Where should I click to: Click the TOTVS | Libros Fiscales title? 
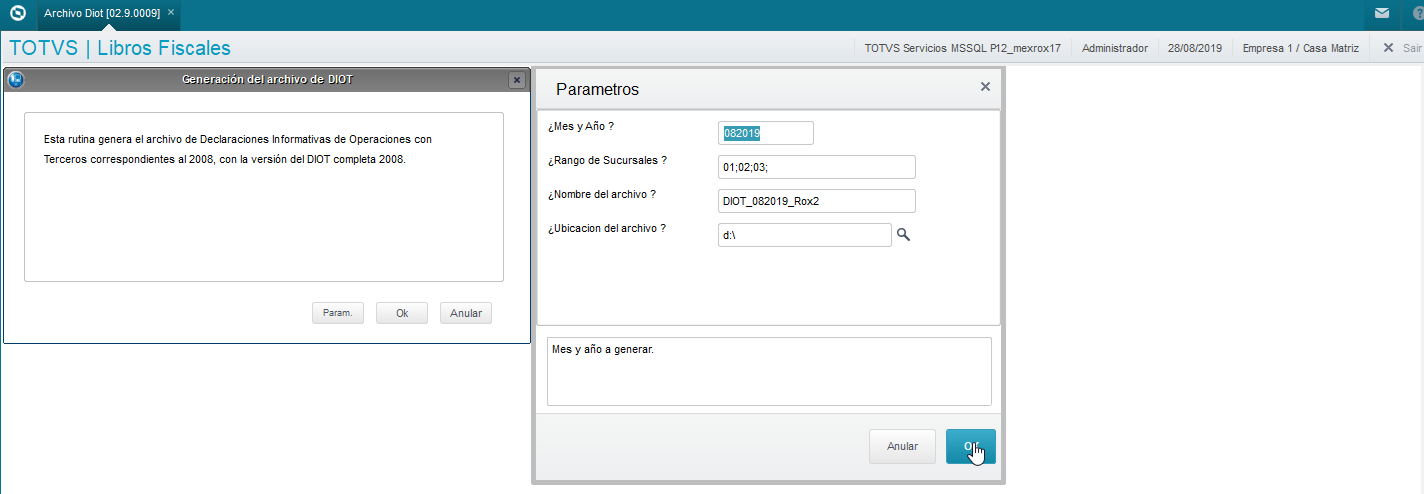coord(120,47)
